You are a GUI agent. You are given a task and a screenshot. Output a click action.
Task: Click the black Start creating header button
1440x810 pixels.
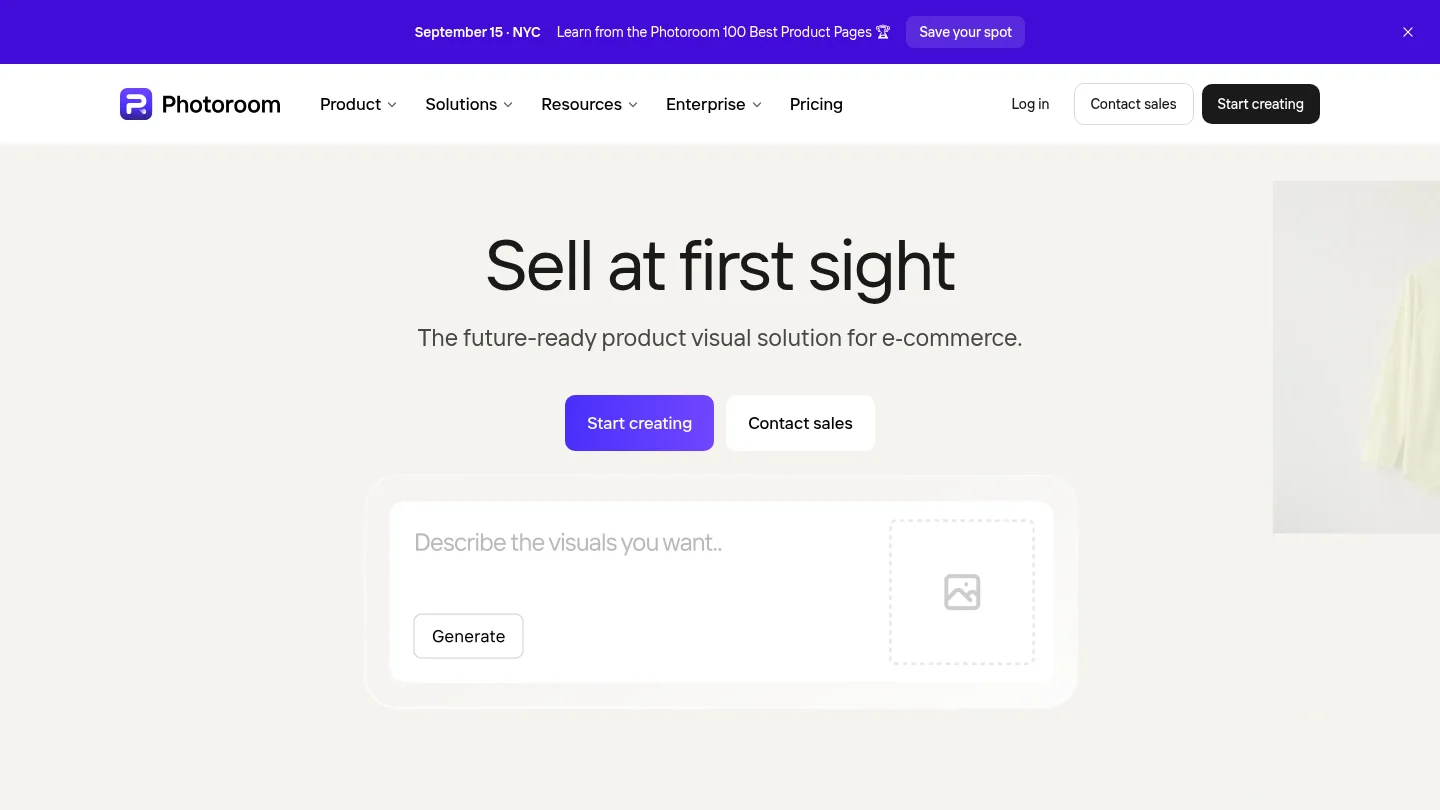(1260, 104)
